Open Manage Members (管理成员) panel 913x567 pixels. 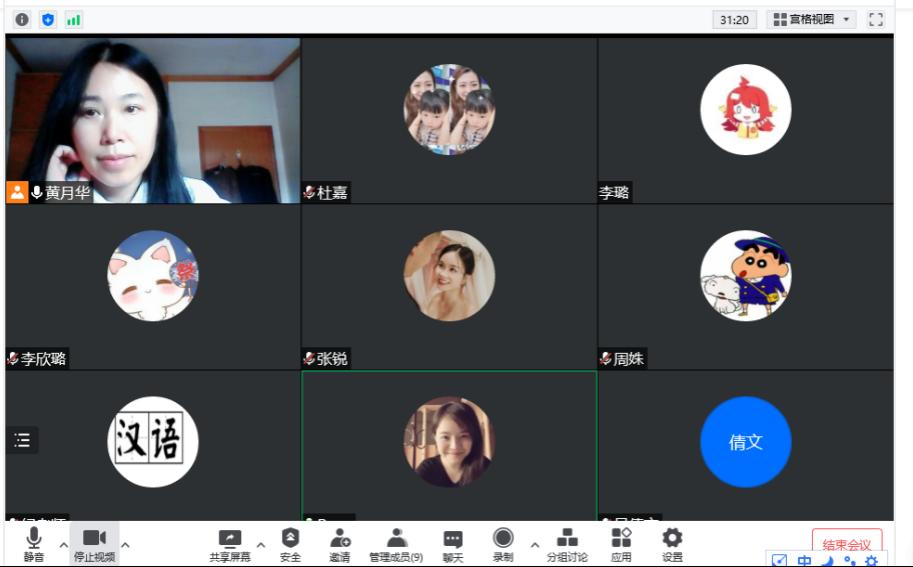tap(396, 544)
